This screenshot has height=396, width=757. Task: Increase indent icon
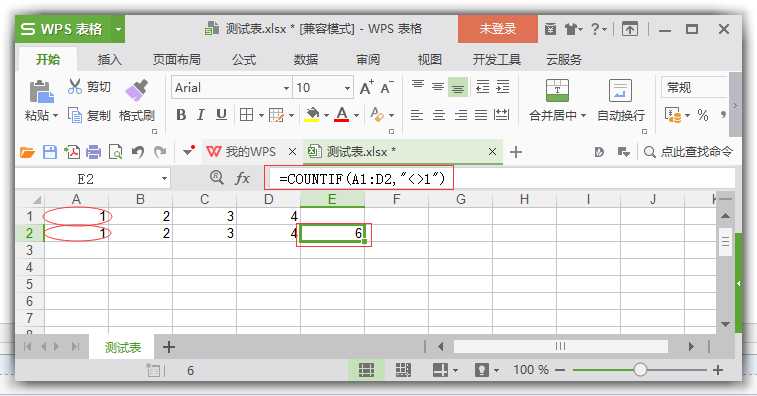click(x=503, y=87)
